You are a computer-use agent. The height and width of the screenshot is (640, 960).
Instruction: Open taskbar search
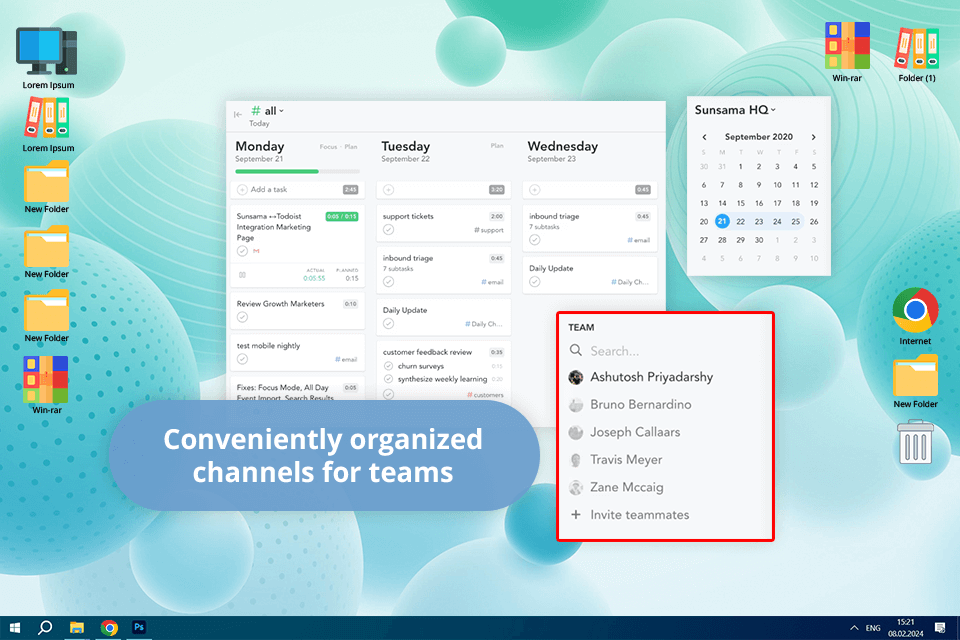point(45,628)
